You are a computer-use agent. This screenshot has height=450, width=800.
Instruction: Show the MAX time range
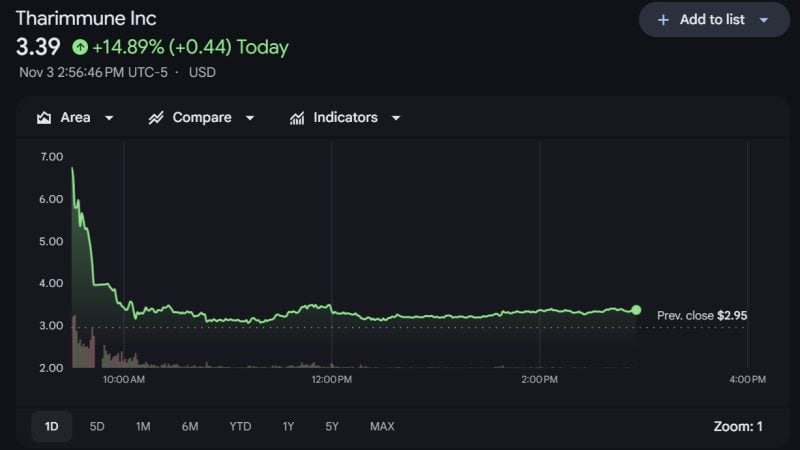382,426
